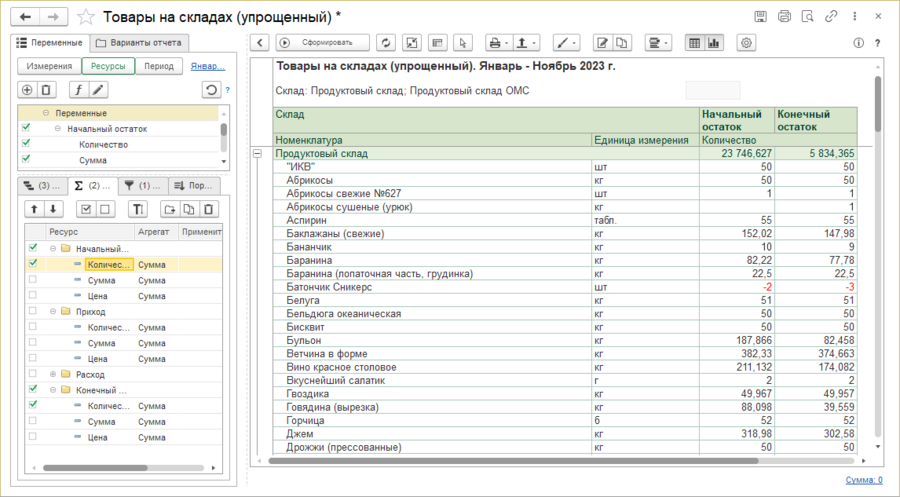
Task: Collapse the Приход folder
Action: coord(53,312)
